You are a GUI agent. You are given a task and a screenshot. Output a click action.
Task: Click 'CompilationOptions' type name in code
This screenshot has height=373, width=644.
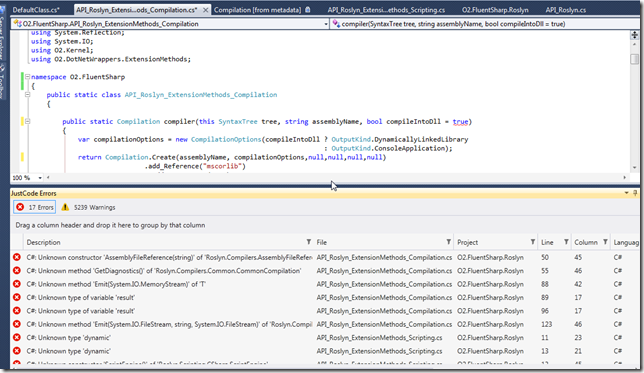click(x=226, y=139)
